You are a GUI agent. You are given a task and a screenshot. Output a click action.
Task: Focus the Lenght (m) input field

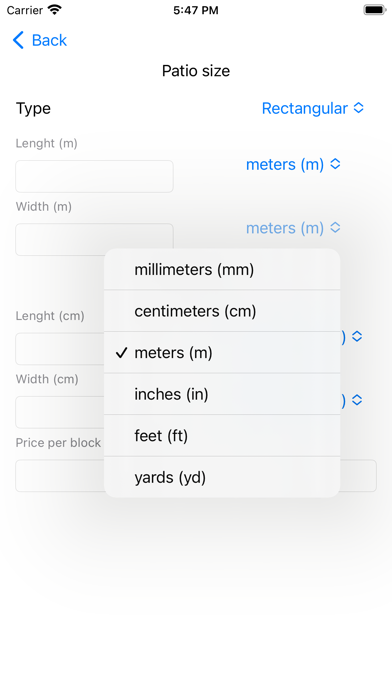[x=94, y=176]
